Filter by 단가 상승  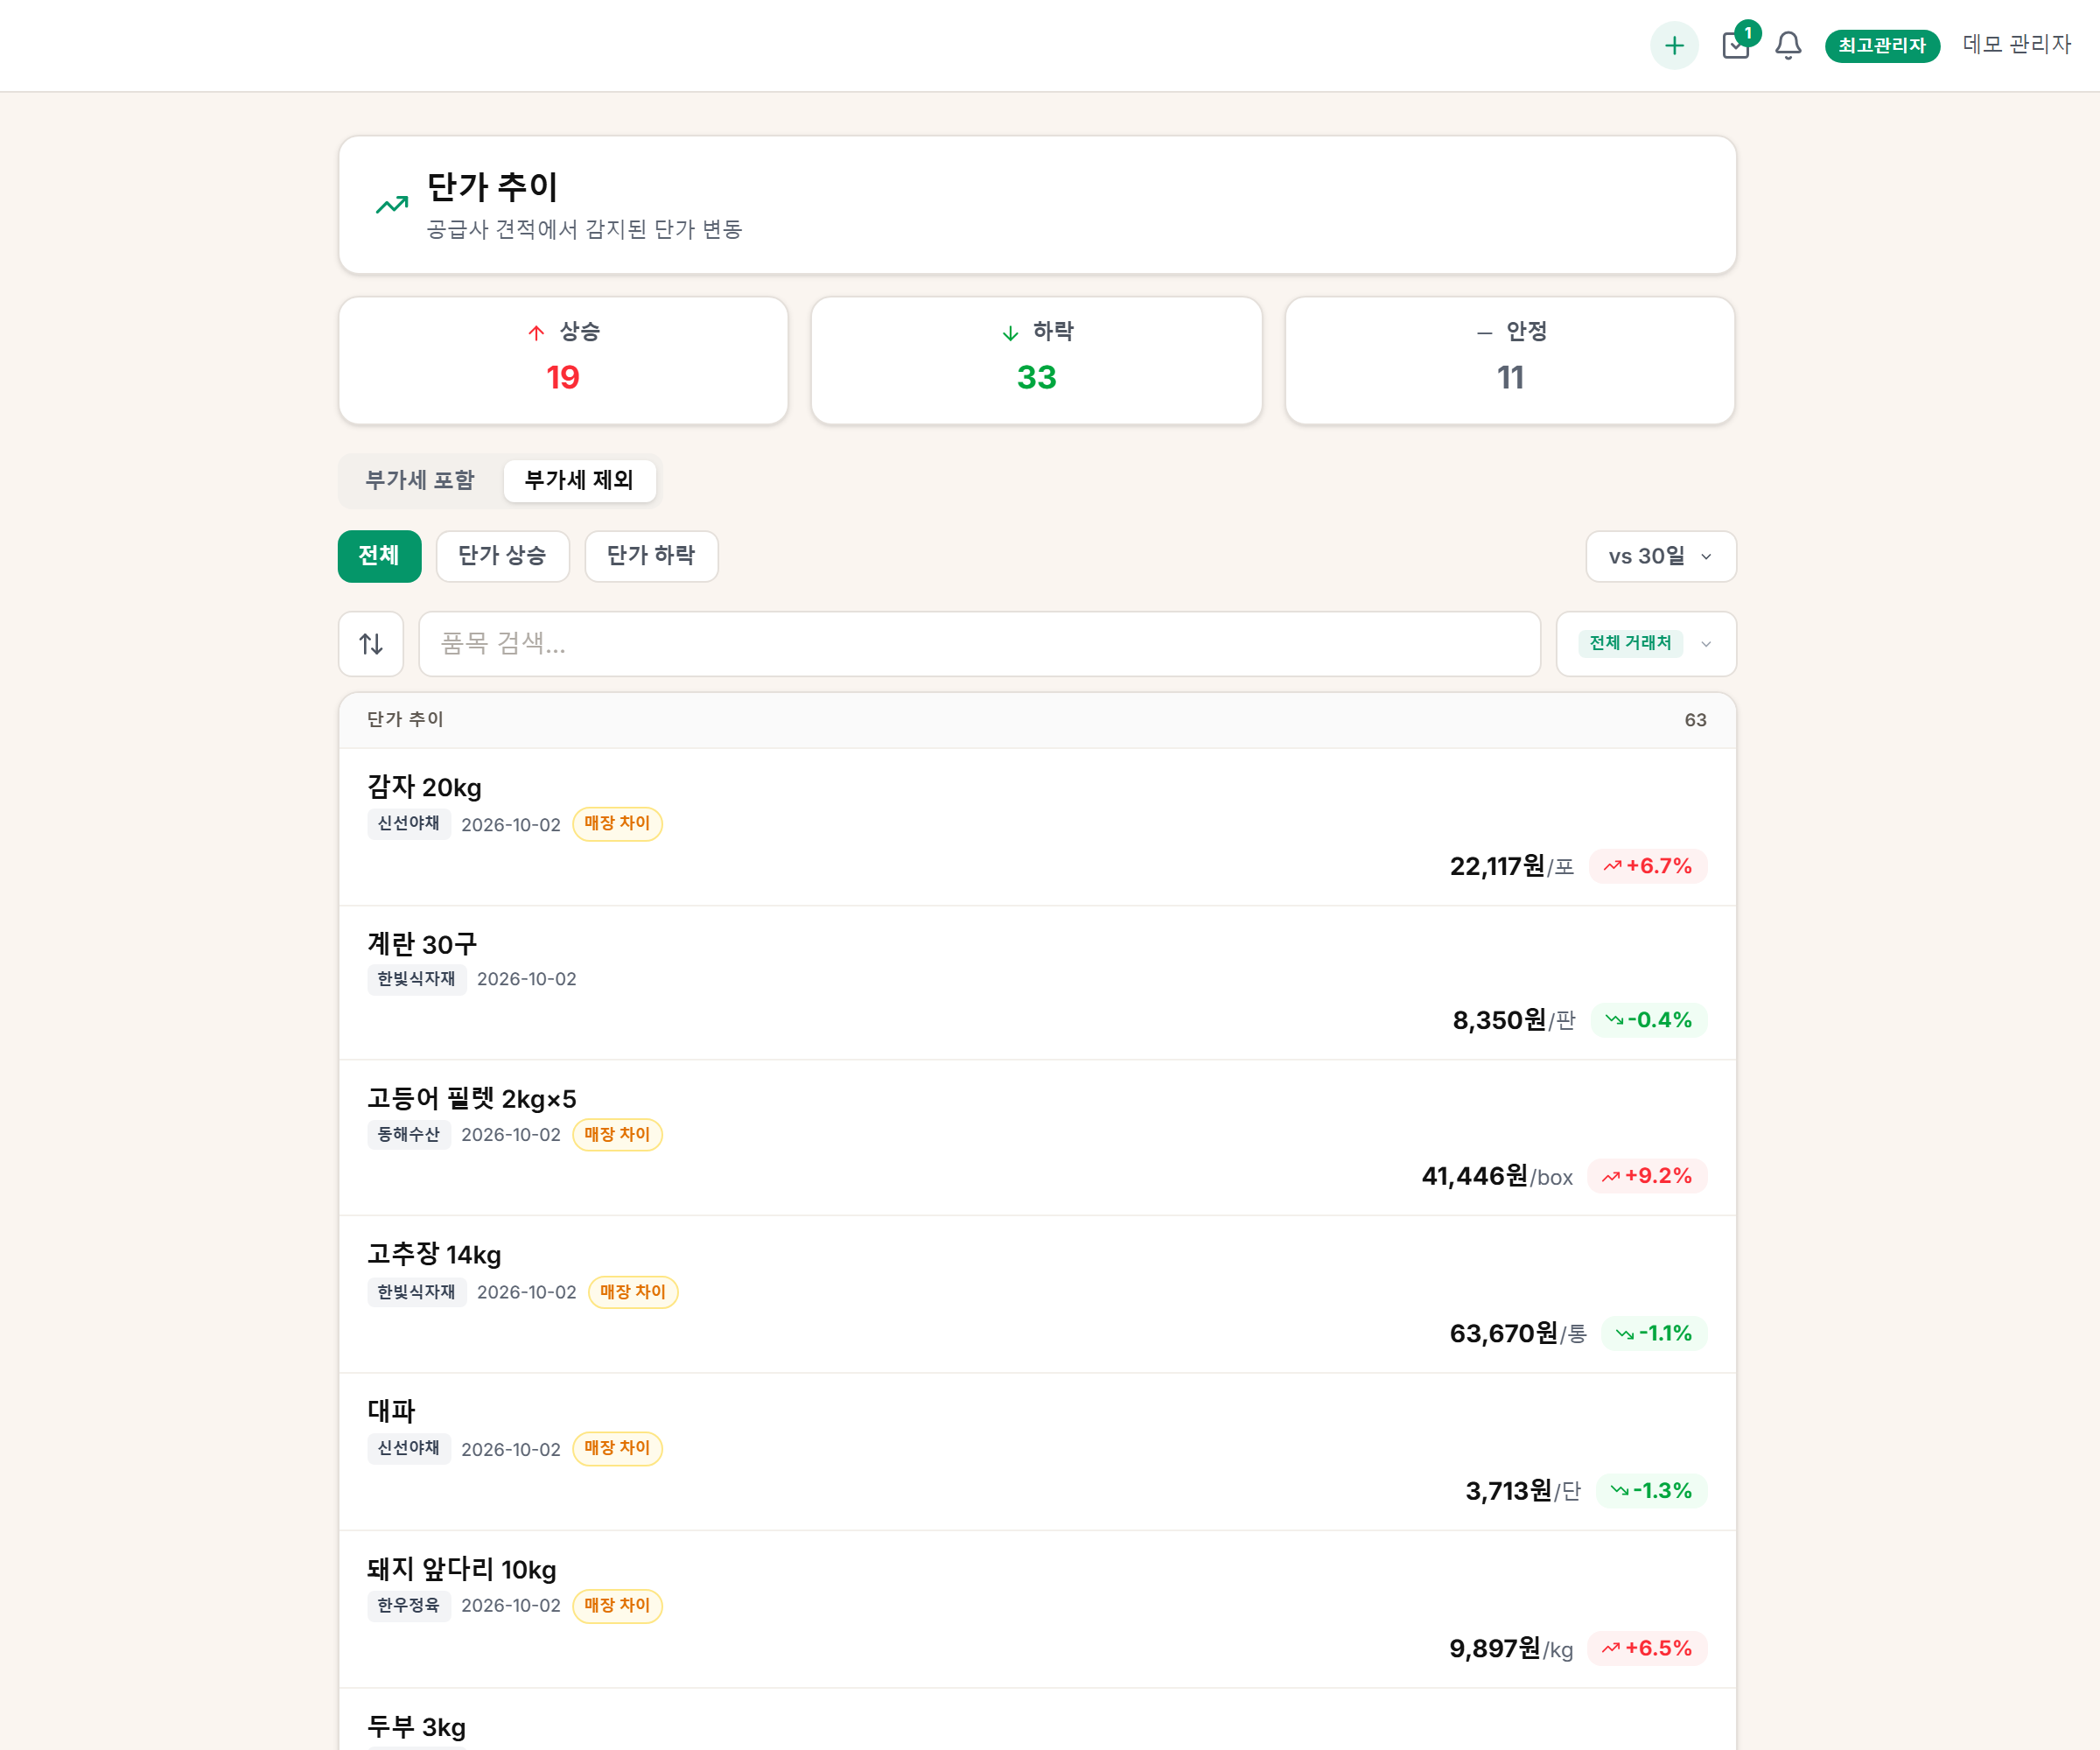[502, 556]
